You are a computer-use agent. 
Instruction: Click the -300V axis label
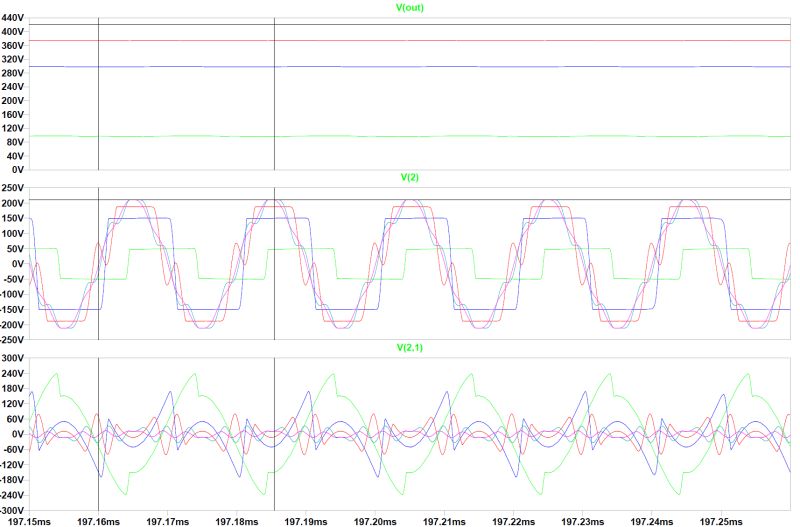point(12,510)
